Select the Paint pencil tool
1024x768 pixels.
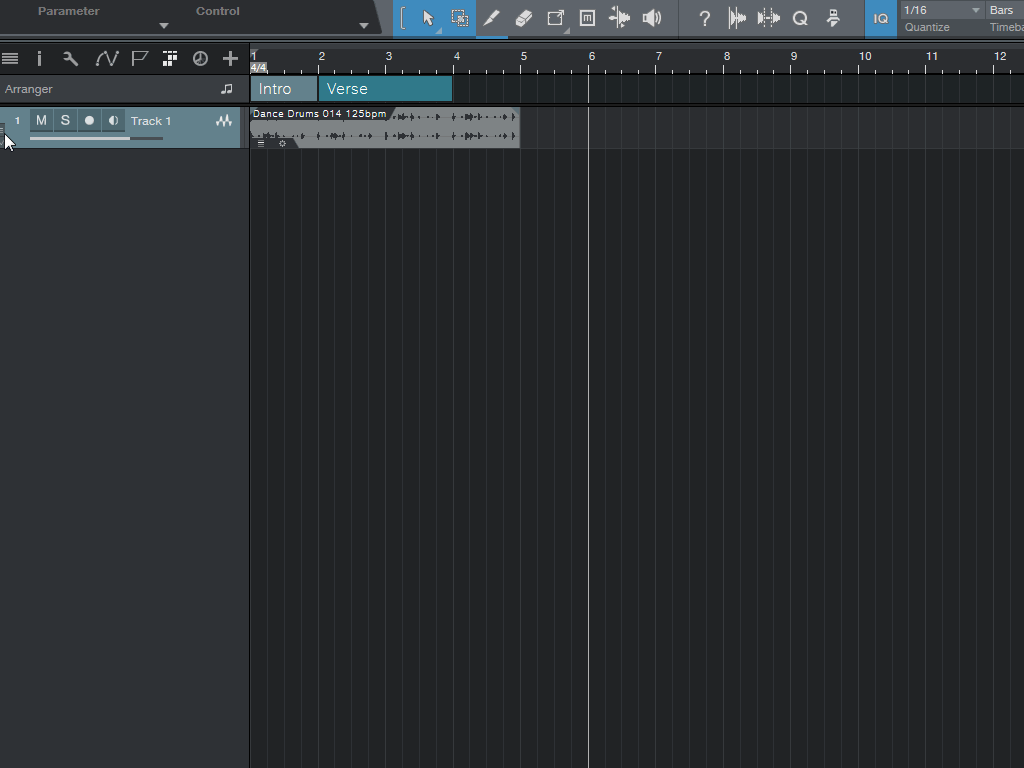pos(492,18)
